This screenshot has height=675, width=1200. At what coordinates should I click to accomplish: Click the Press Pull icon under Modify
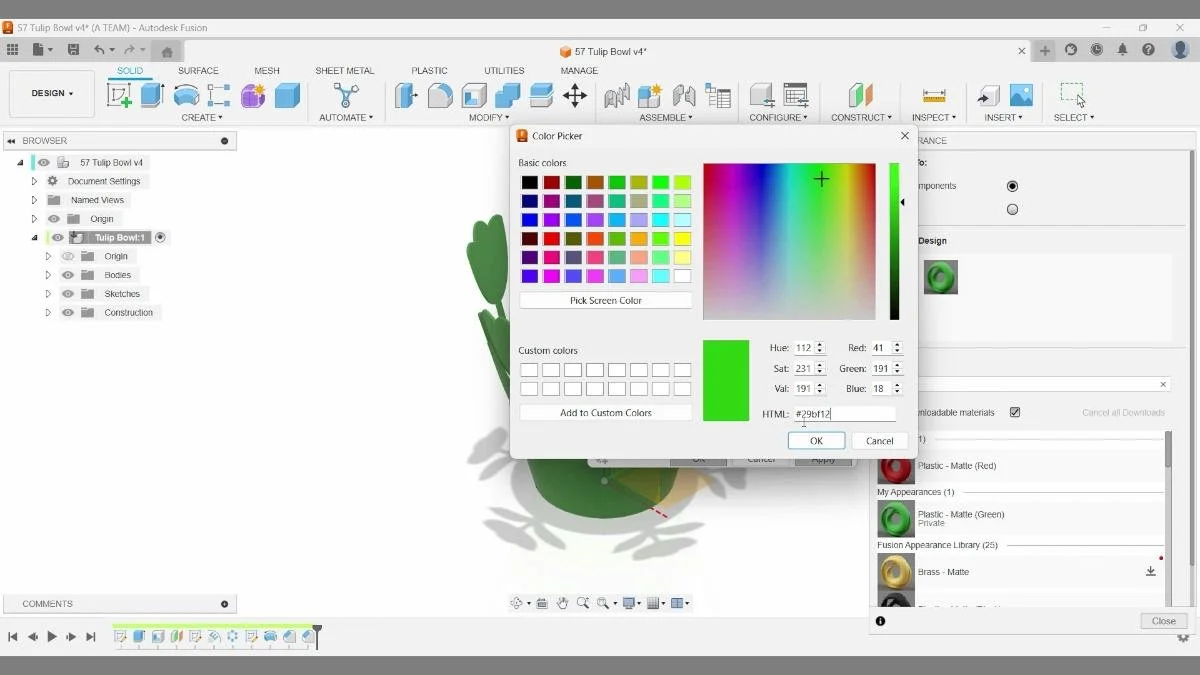click(x=406, y=96)
